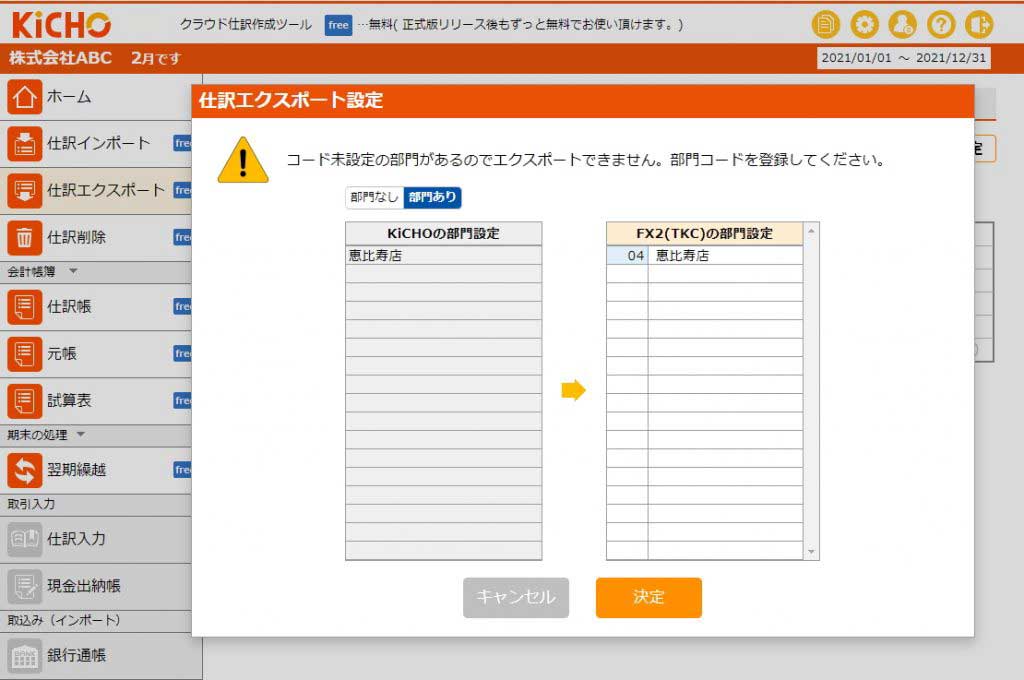Screen dimensions: 1024x680
Task: Click the 仕訳削除 trash icon
Action: pos(25,238)
